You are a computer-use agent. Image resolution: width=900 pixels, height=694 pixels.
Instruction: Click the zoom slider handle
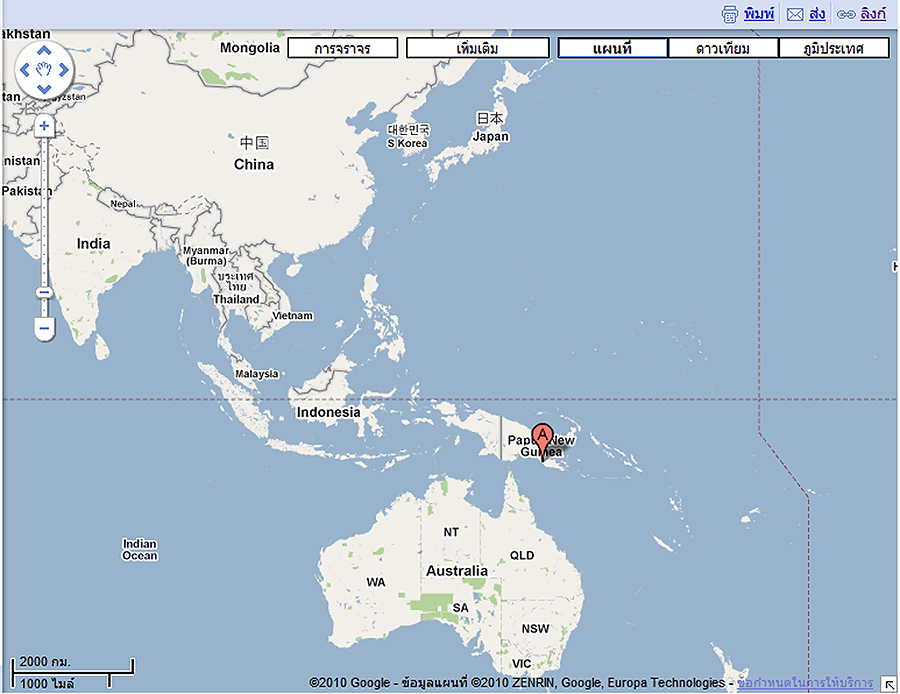[44, 293]
